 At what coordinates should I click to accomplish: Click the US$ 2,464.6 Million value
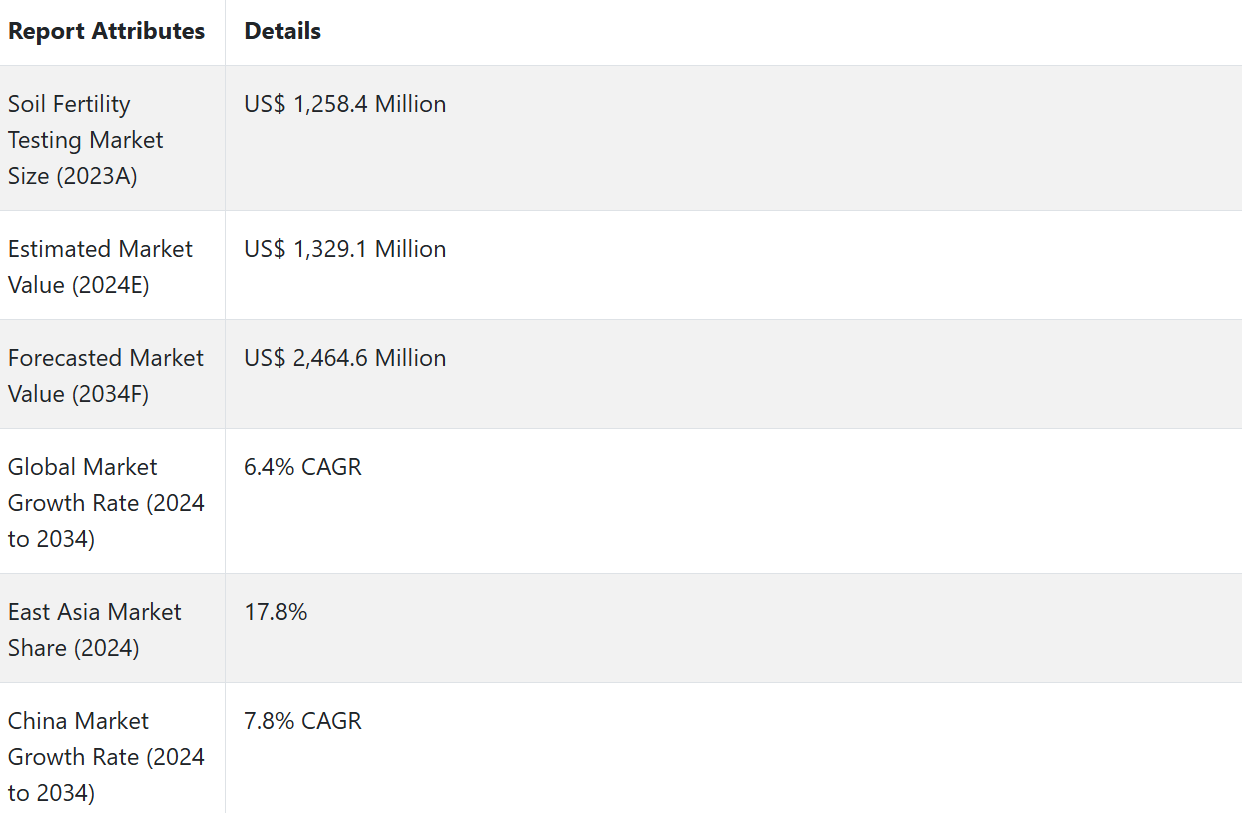(x=345, y=358)
